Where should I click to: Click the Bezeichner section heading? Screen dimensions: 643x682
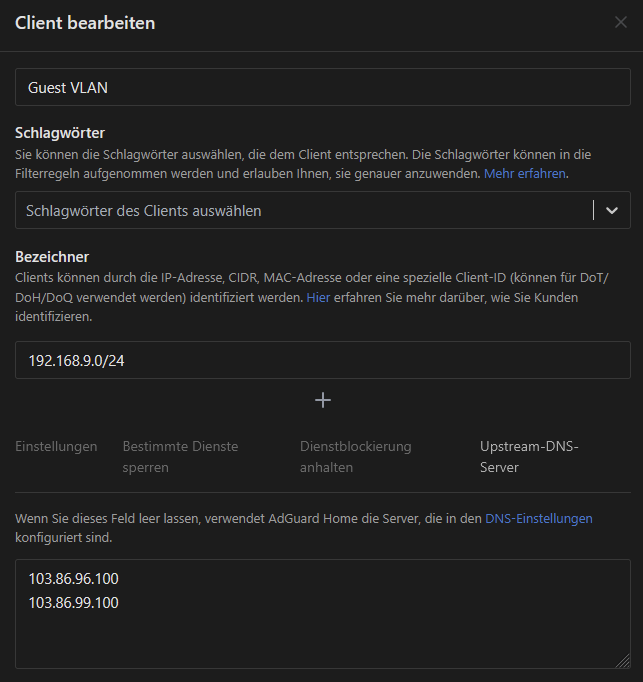[52, 257]
